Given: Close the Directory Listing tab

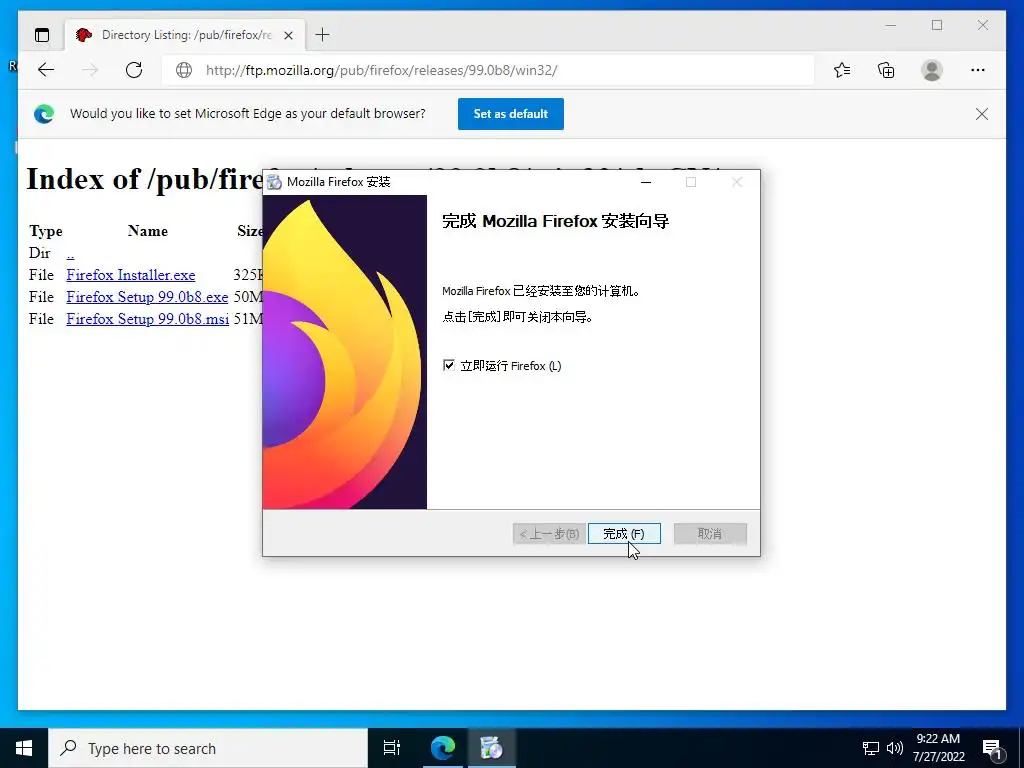Looking at the screenshot, I should coord(288,35).
